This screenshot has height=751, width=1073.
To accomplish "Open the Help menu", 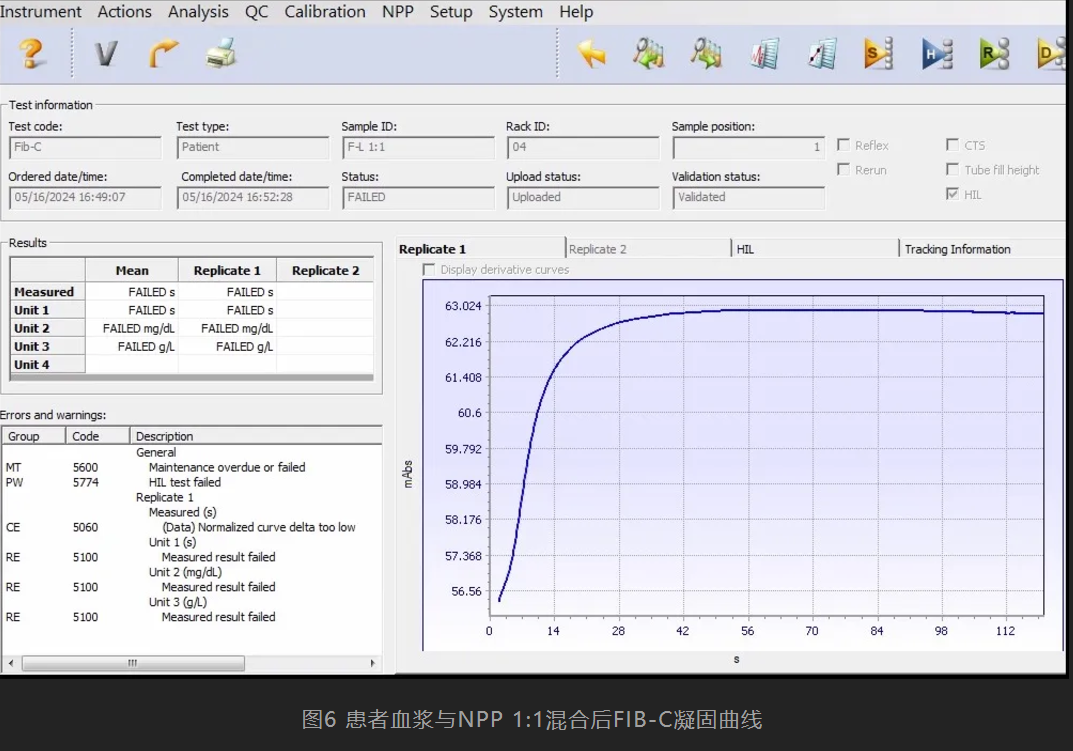I will (576, 12).
